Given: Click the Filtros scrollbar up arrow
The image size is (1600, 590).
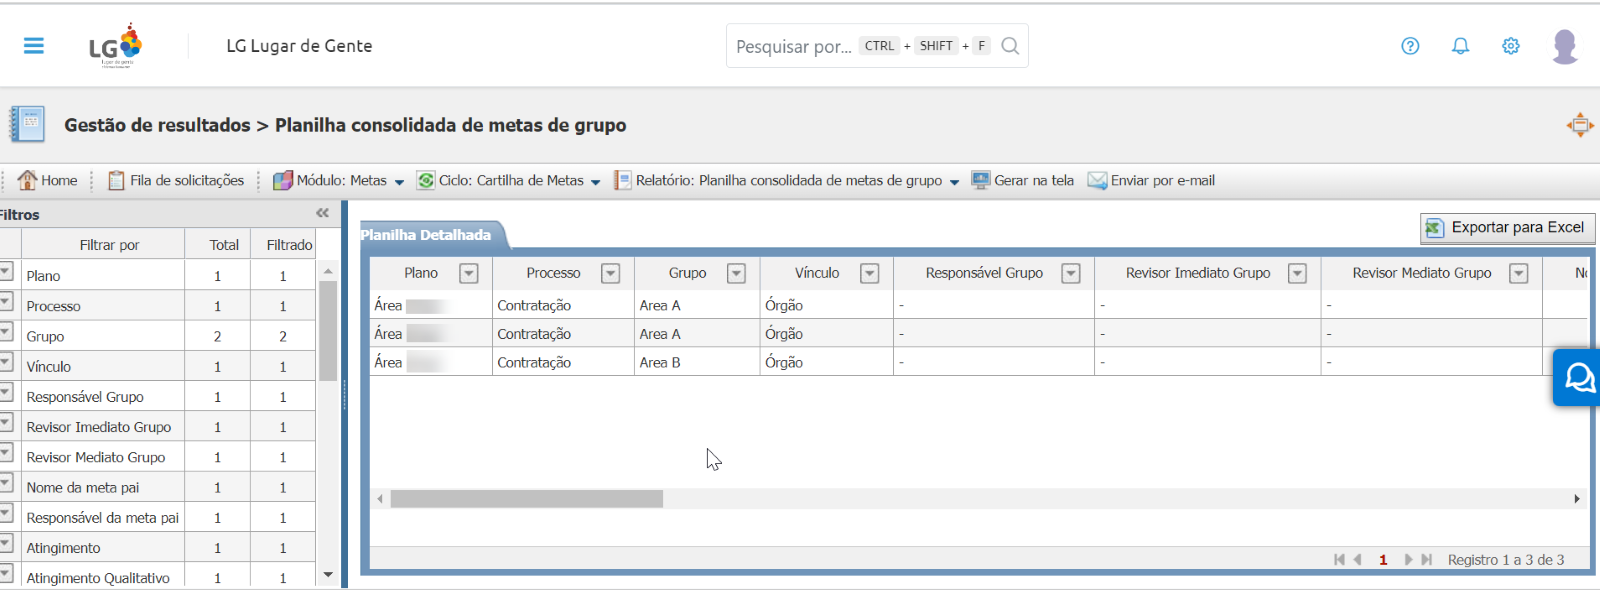Looking at the screenshot, I should (328, 270).
